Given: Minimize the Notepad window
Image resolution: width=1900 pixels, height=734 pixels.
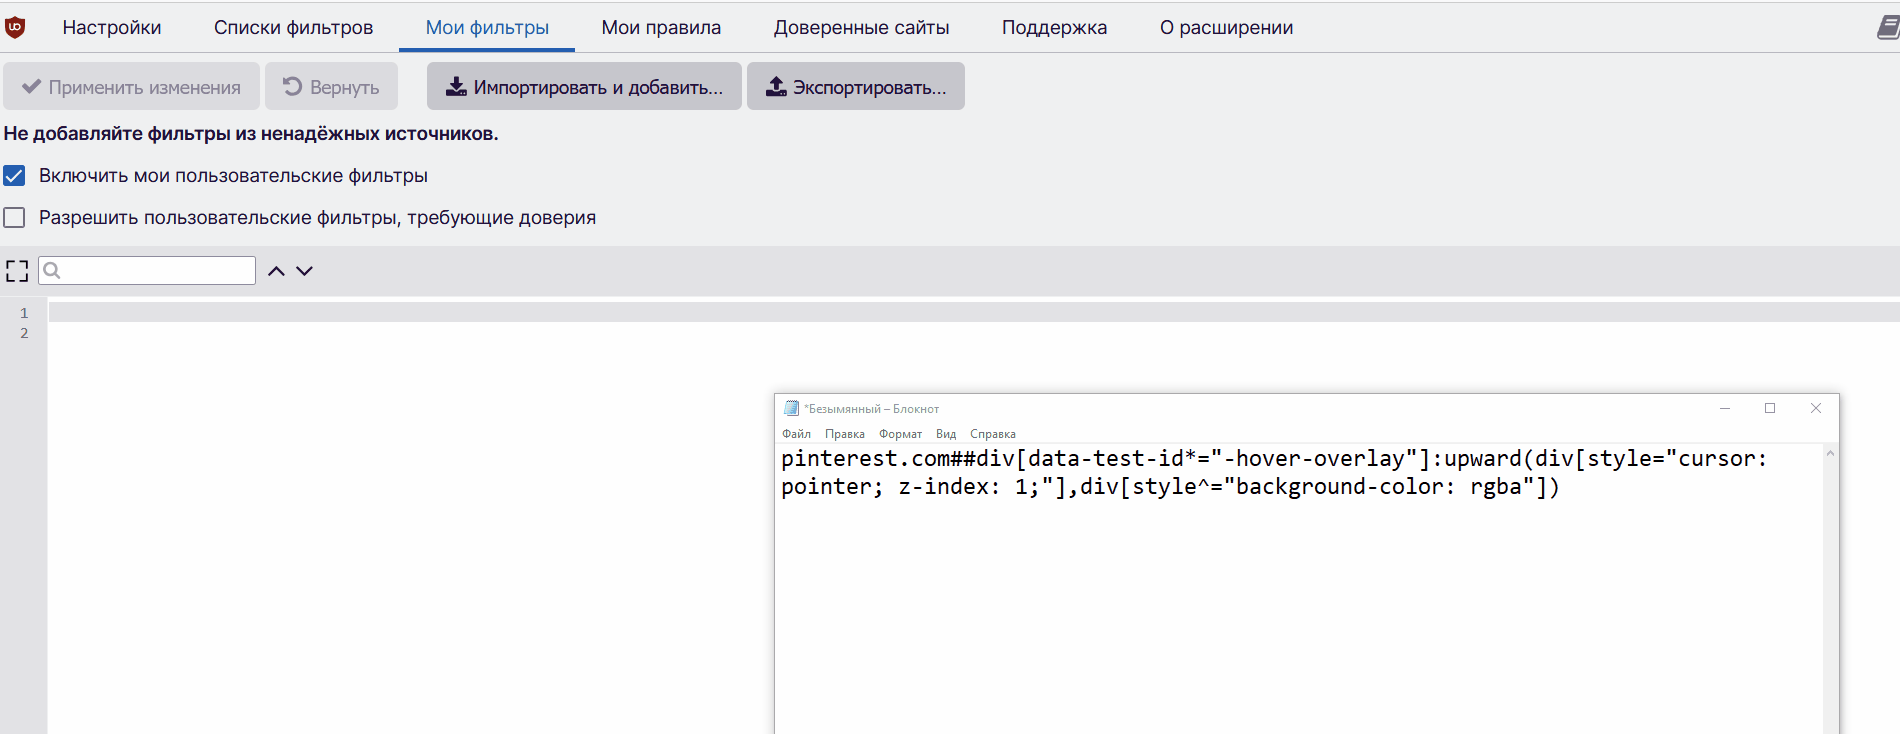Looking at the screenshot, I should 1725,408.
